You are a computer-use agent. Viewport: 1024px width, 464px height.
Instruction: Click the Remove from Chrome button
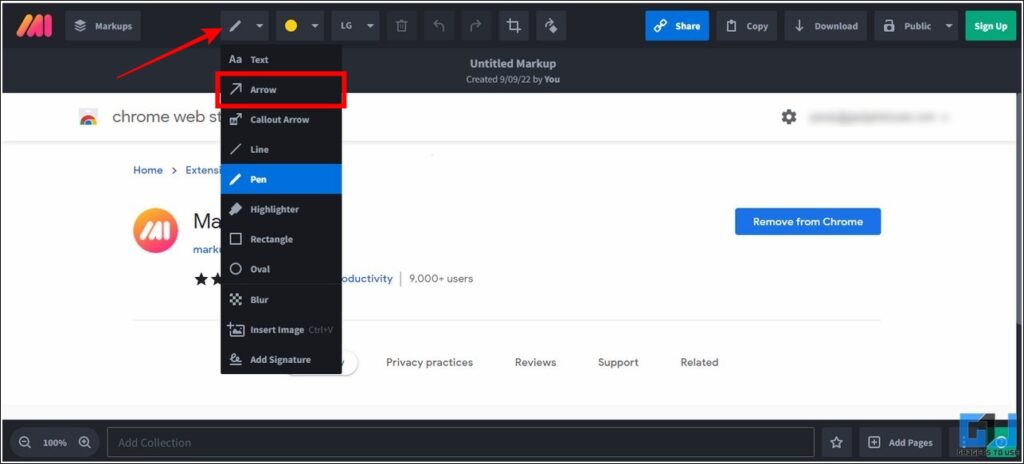click(807, 222)
